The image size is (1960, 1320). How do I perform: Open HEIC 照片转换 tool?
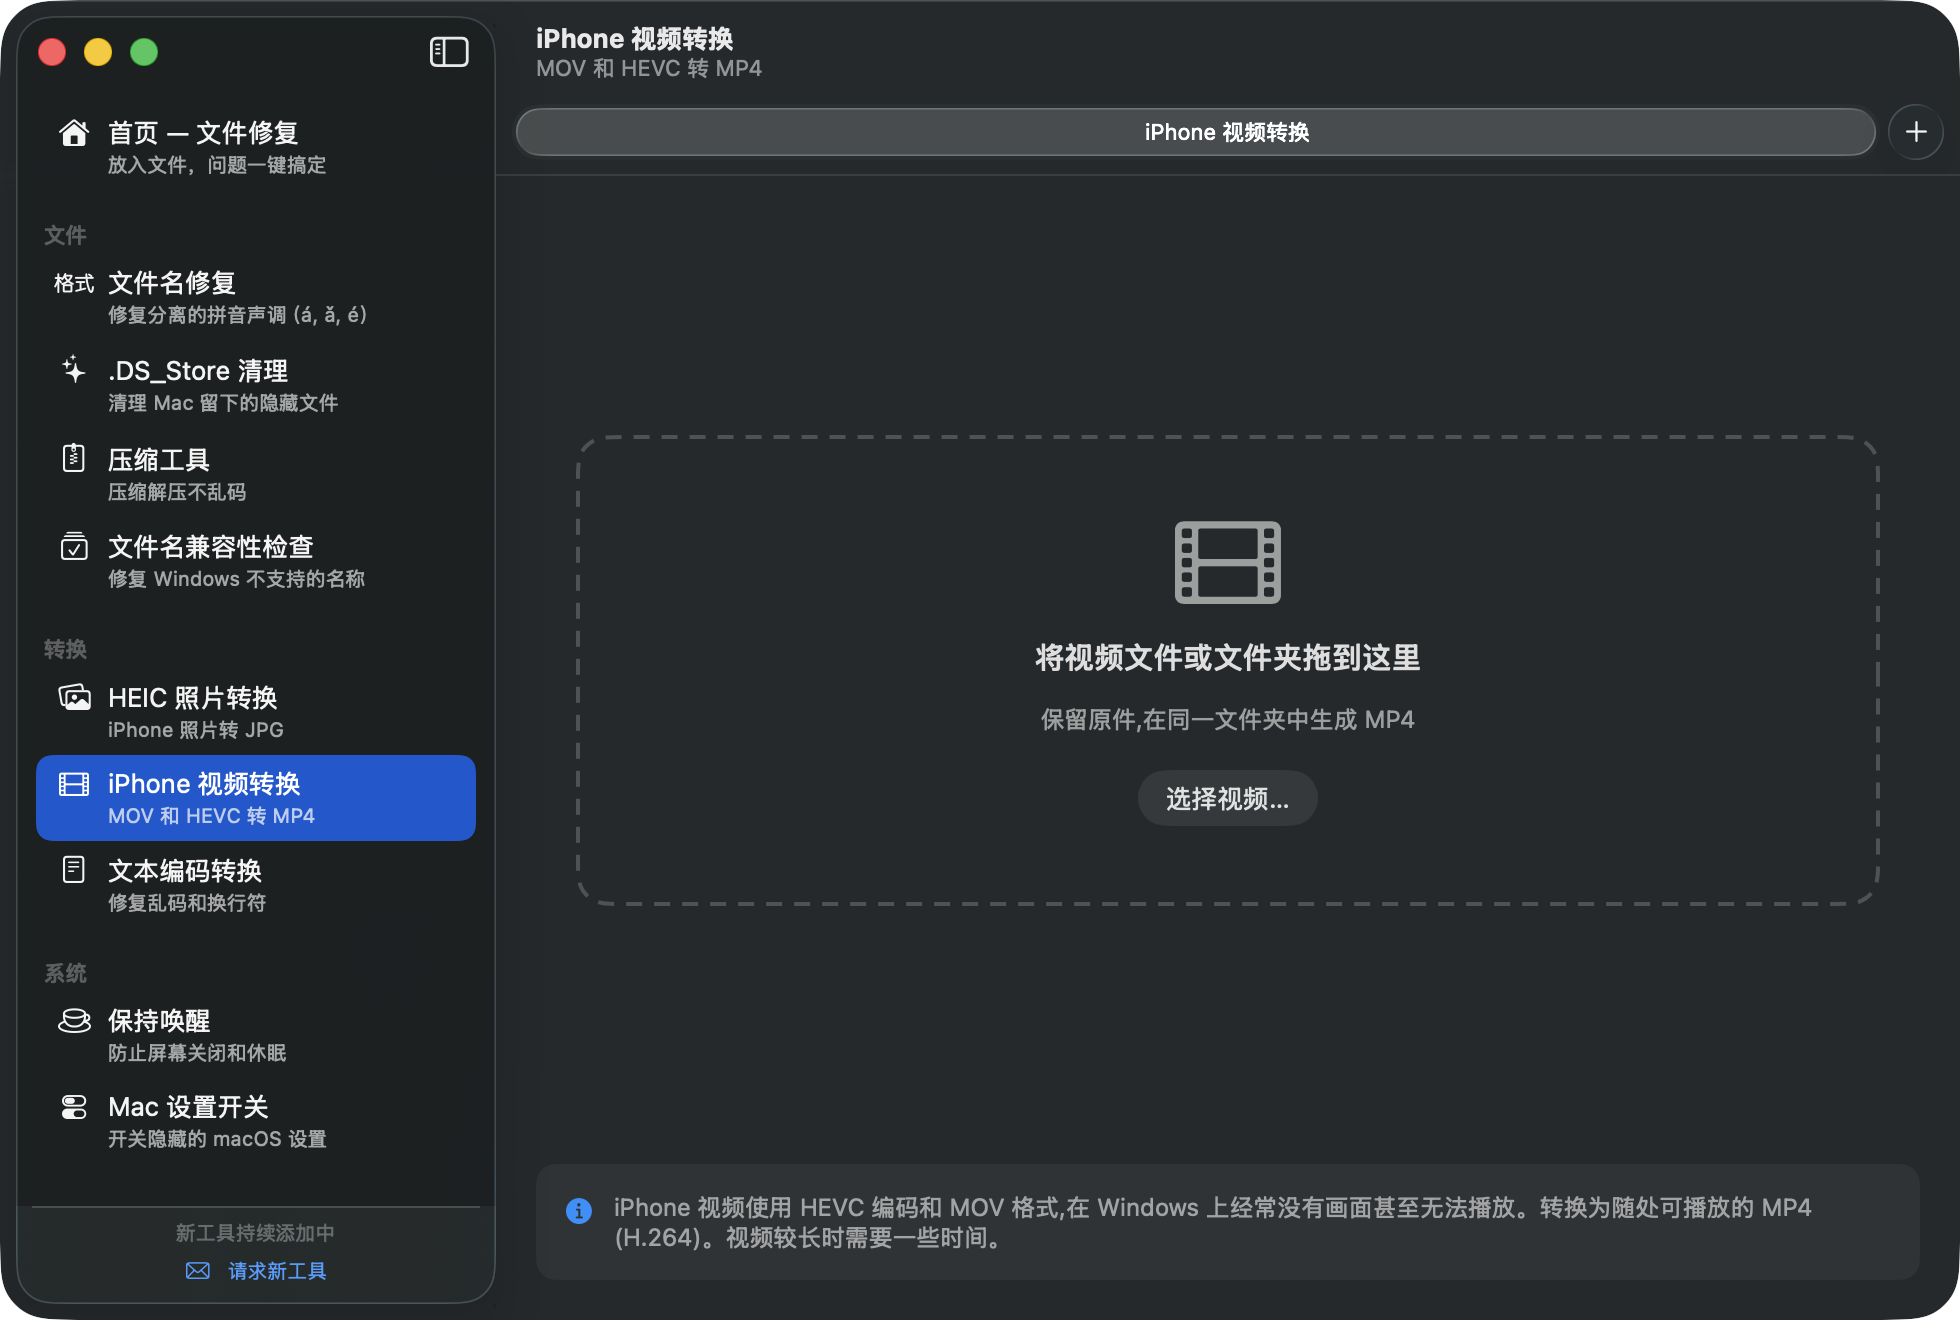(256, 712)
